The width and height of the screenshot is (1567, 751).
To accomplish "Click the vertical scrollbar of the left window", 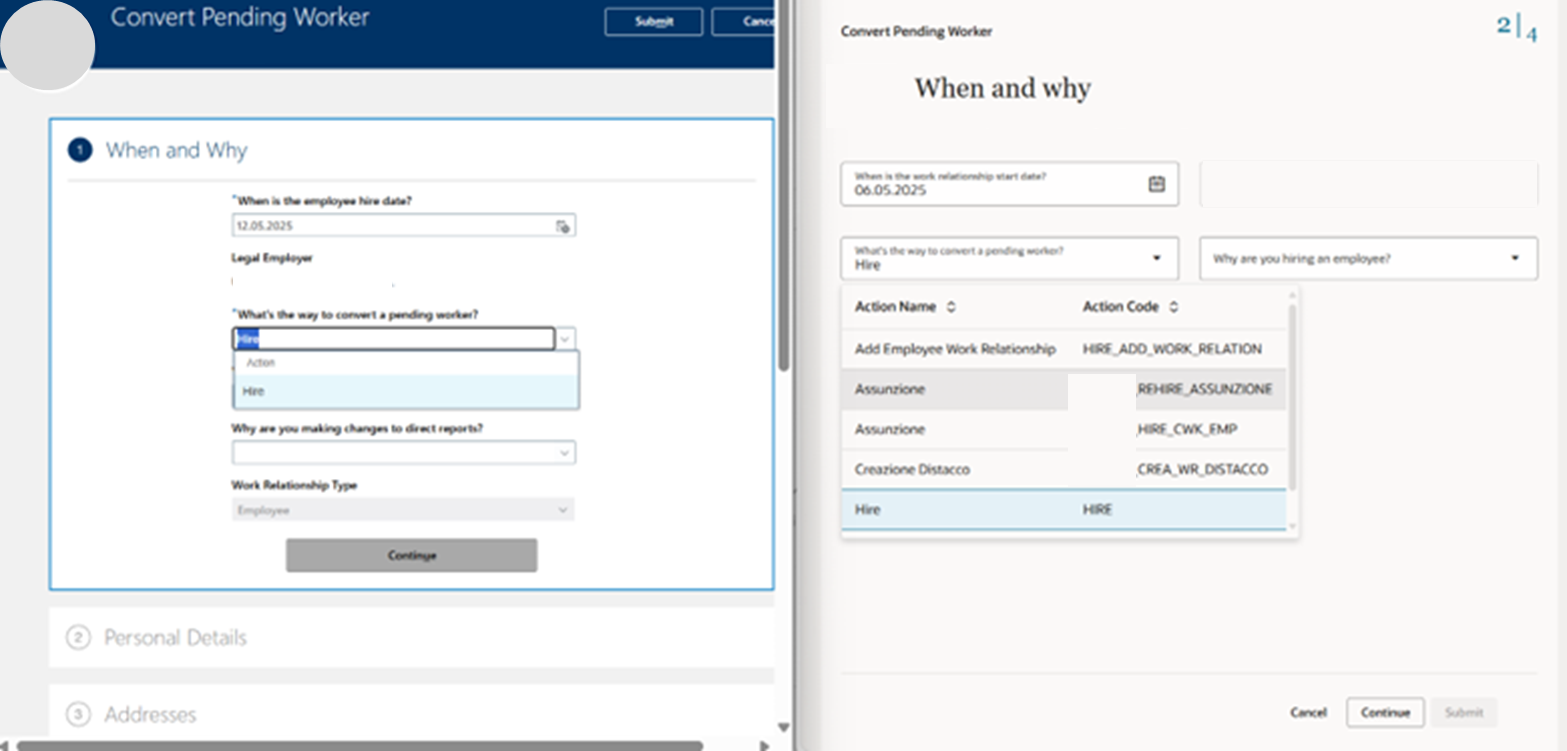I will point(784,186).
